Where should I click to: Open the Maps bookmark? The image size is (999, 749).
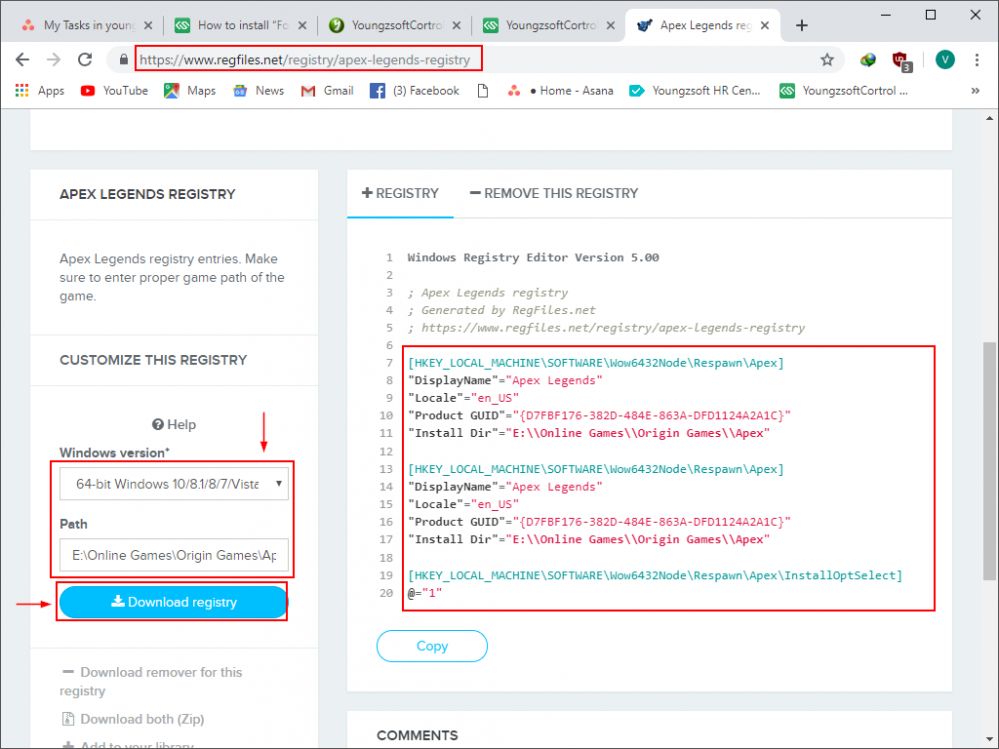click(190, 90)
